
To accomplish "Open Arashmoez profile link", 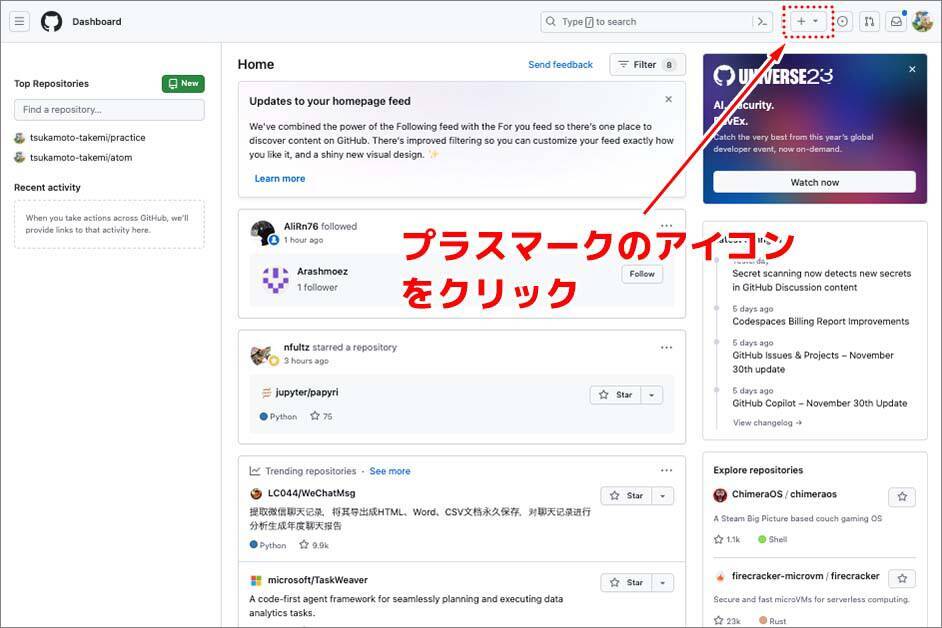I will [323, 272].
